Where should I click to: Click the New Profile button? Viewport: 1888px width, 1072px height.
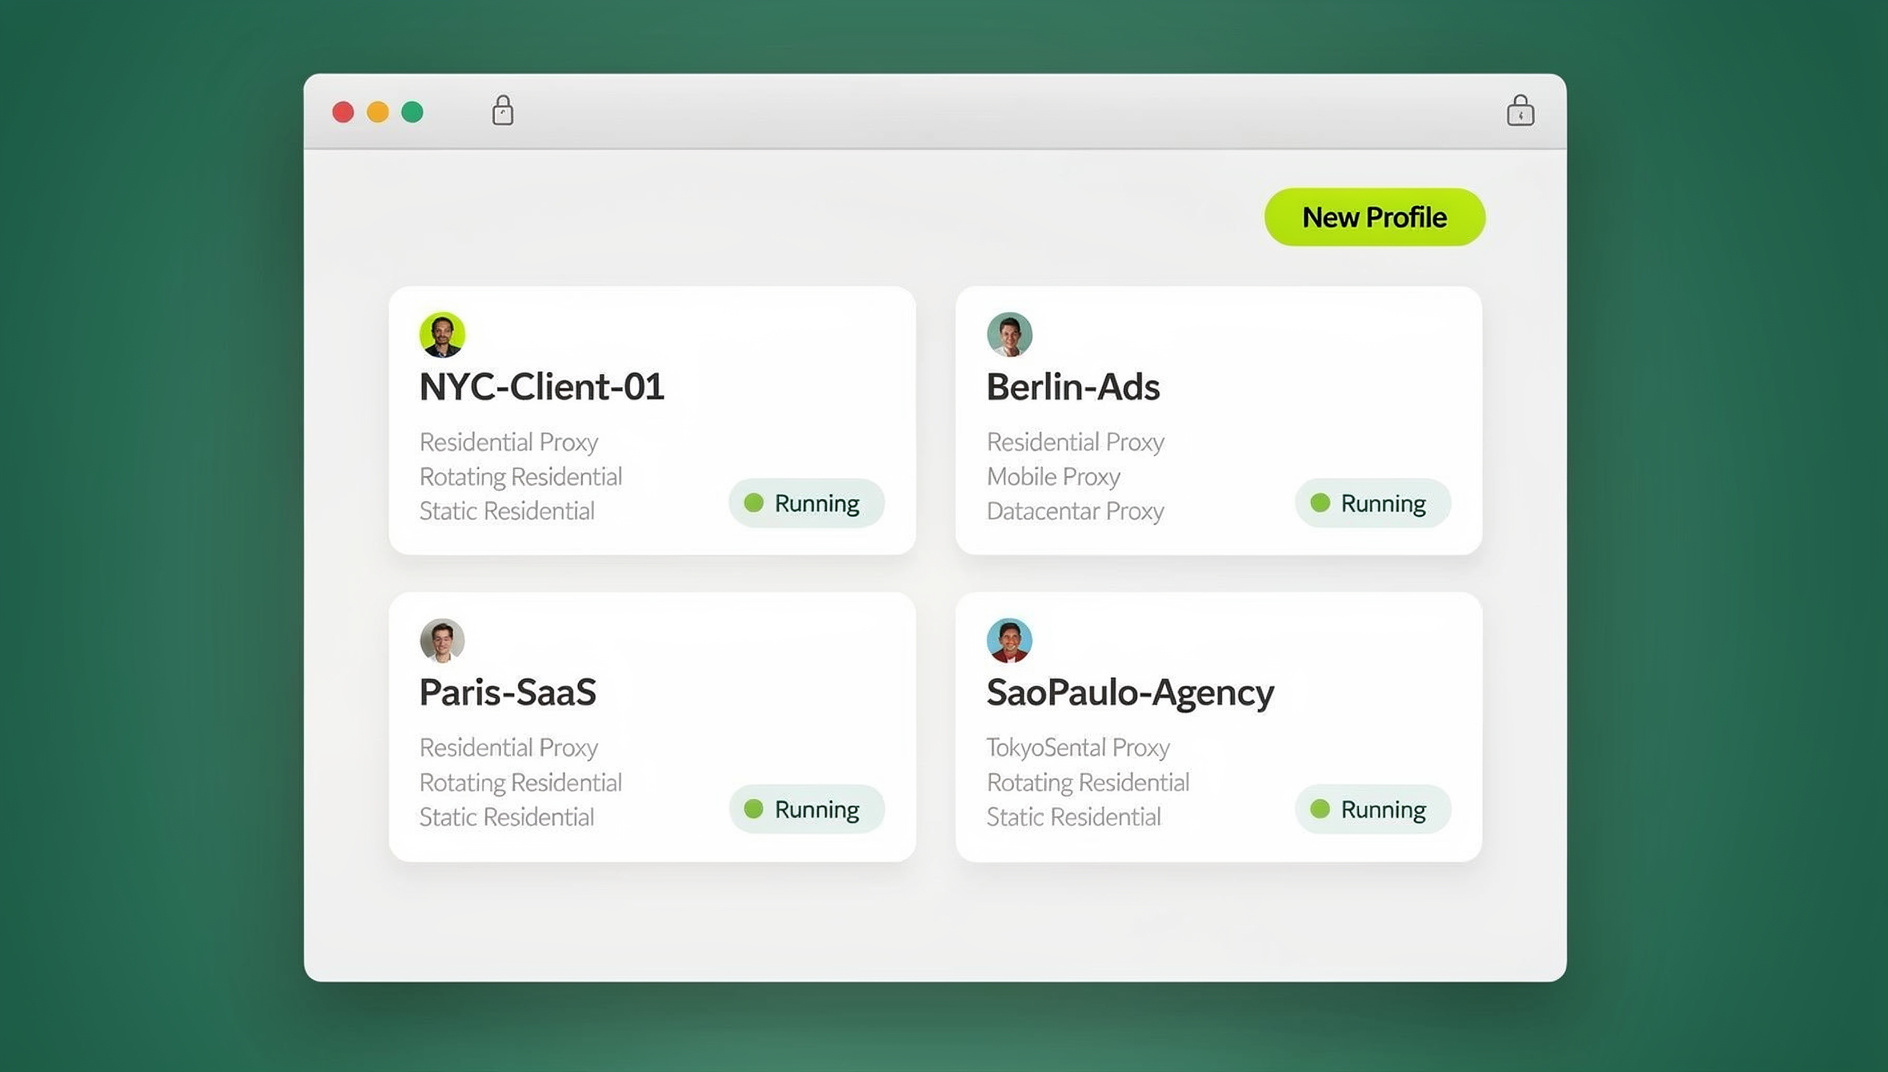(1374, 217)
